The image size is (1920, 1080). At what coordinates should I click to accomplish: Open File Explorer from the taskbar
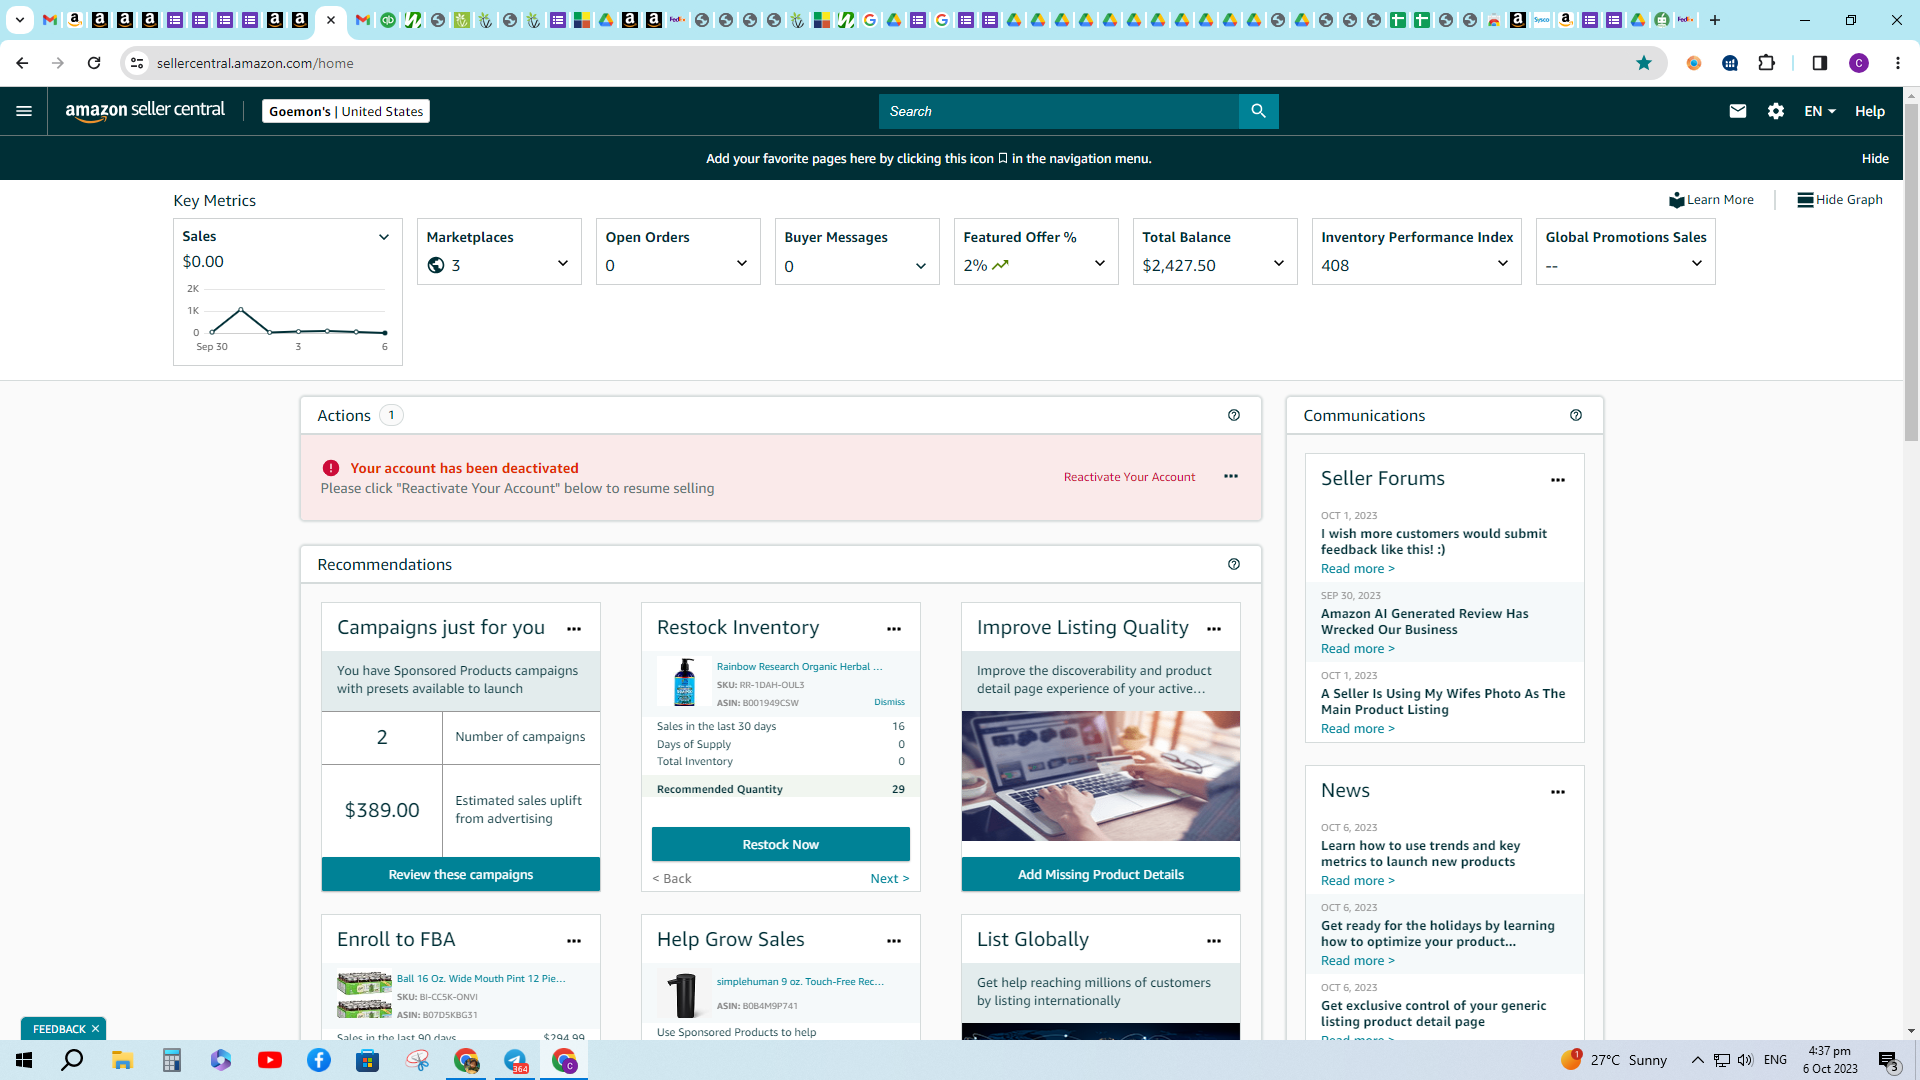pos(122,1060)
